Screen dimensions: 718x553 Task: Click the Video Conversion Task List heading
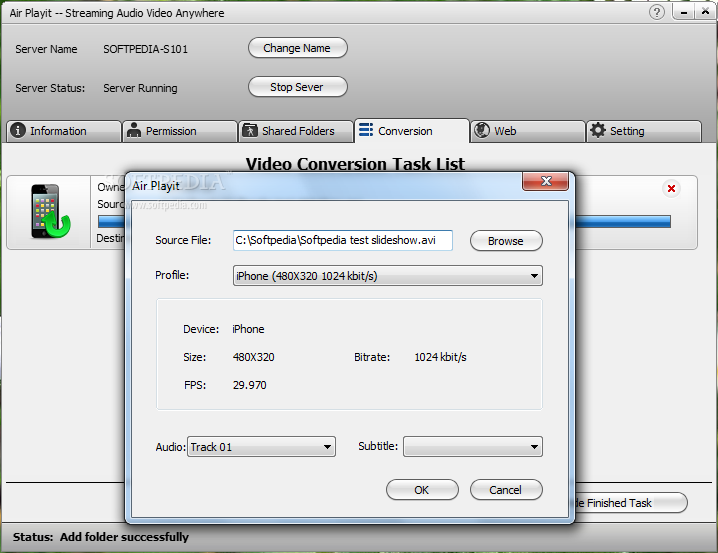pyautogui.click(x=355, y=164)
